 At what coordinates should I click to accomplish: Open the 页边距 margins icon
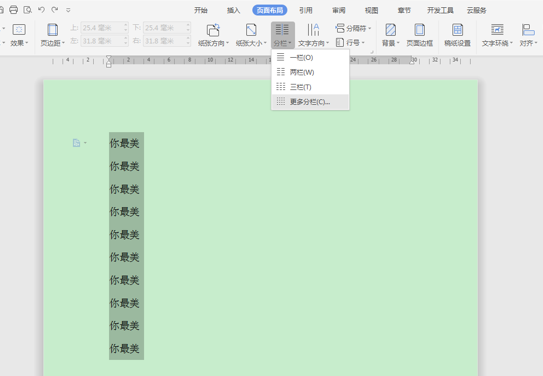(x=53, y=30)
